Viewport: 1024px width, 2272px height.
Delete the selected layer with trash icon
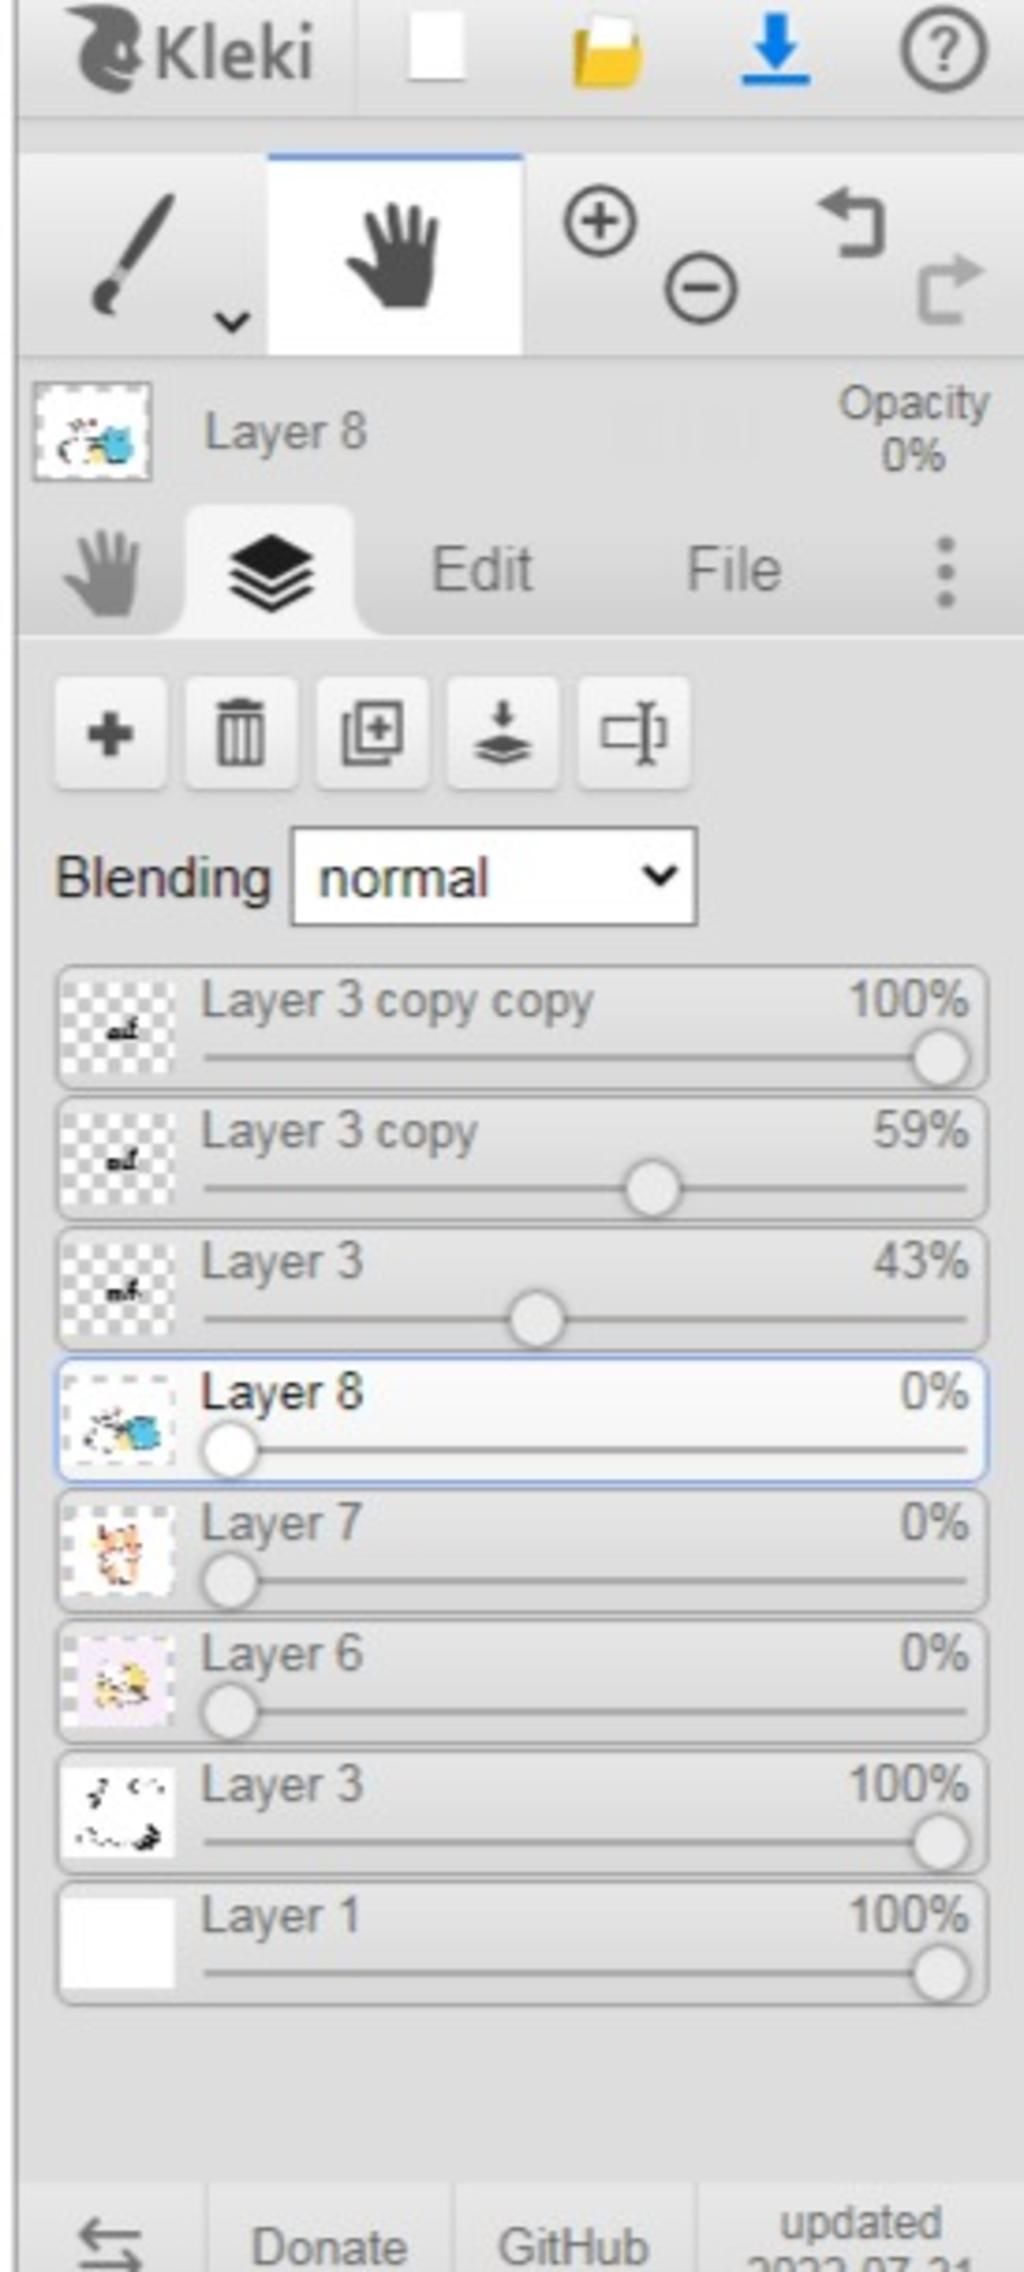pos(241,733)
